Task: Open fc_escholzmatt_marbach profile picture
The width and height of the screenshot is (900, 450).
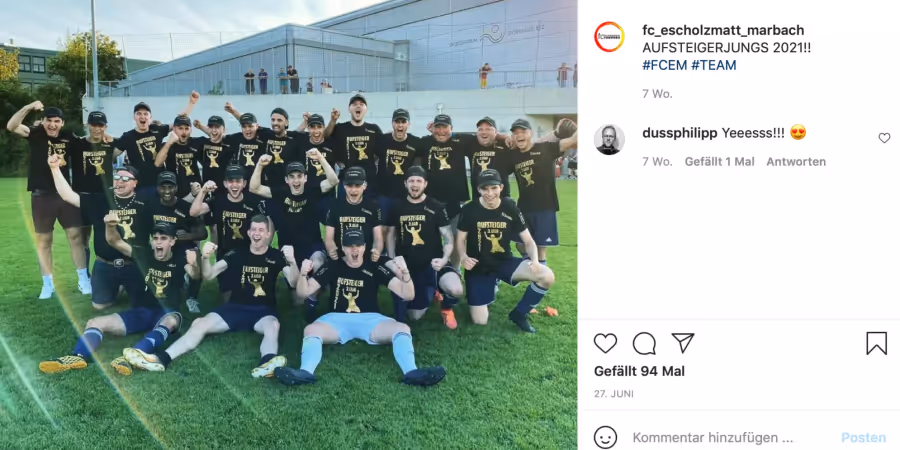Action: pyautogui.click(x=609, y=37)
